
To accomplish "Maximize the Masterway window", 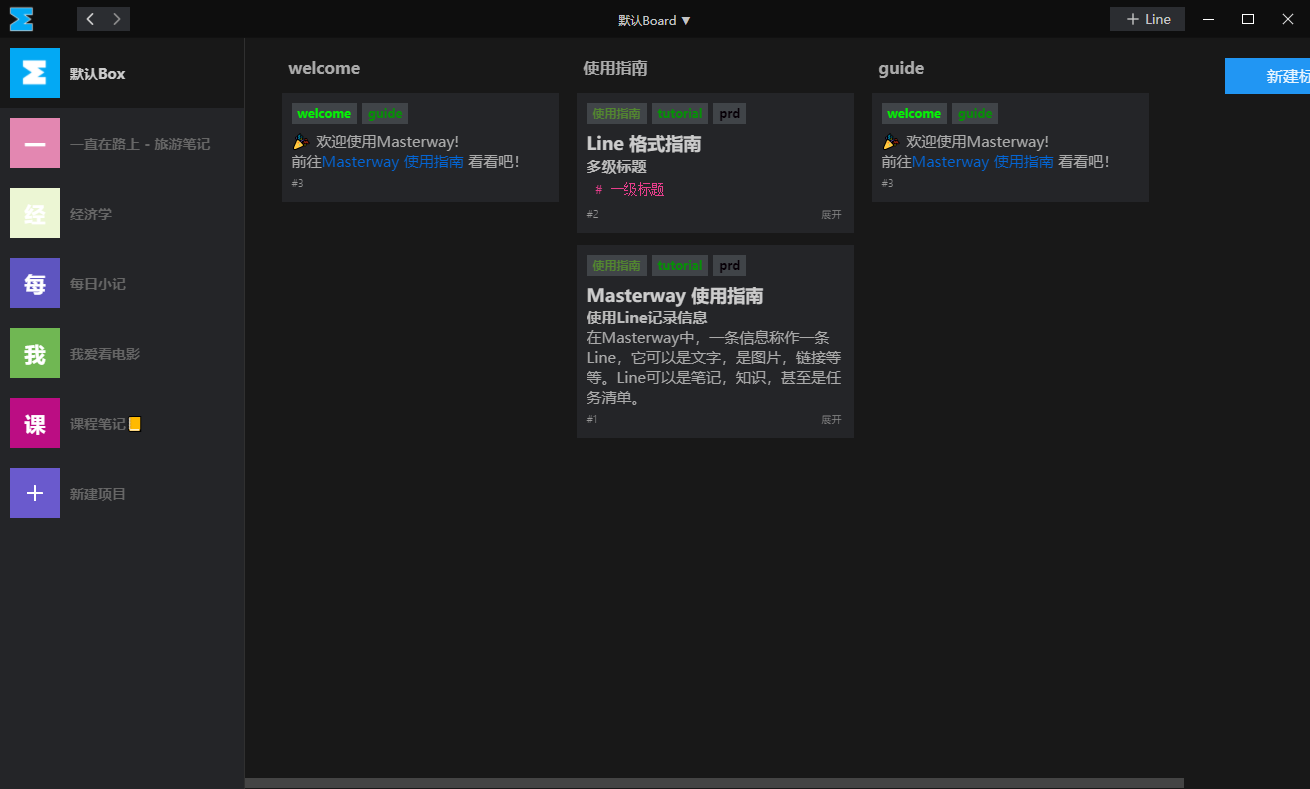I will 1248,19.
